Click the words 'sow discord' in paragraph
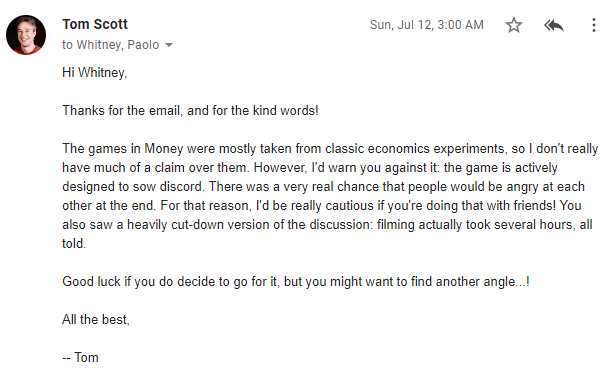Image resolution: width=615 pixels, height=371 pixels. coord(168,186)
